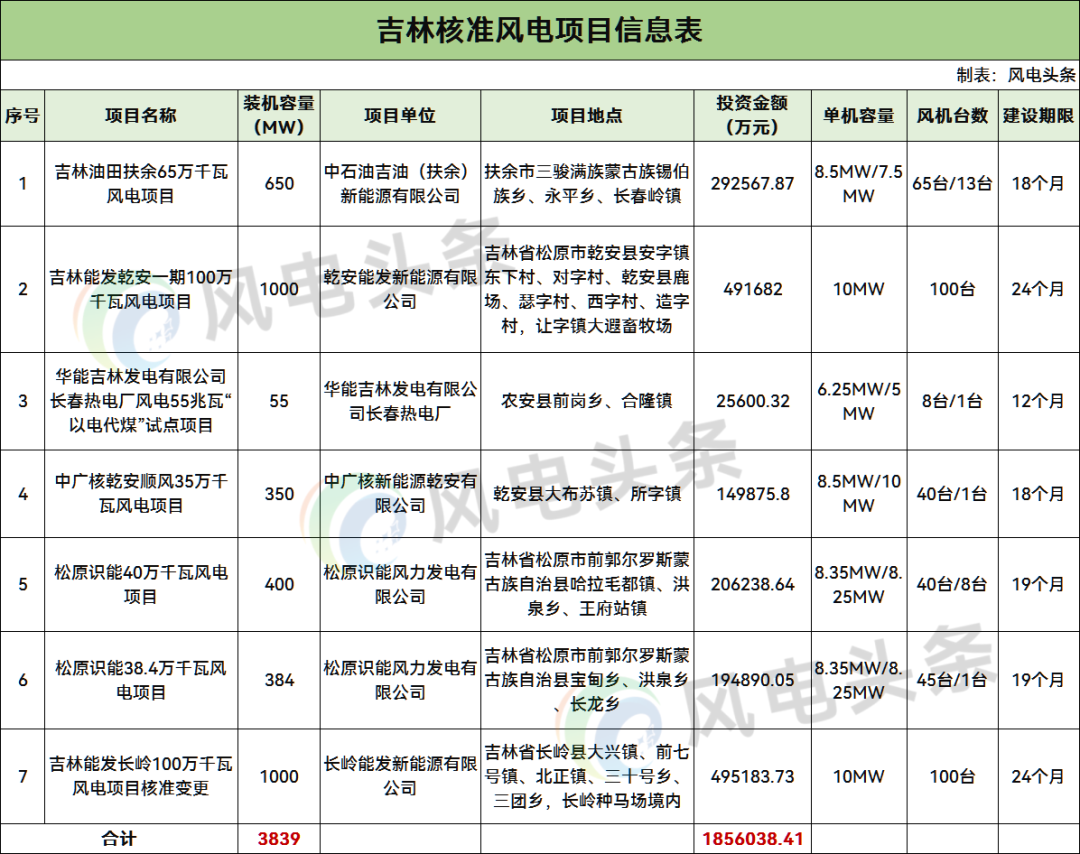Select project name 松原识能40万千瓦风电项目

[141, 584]
